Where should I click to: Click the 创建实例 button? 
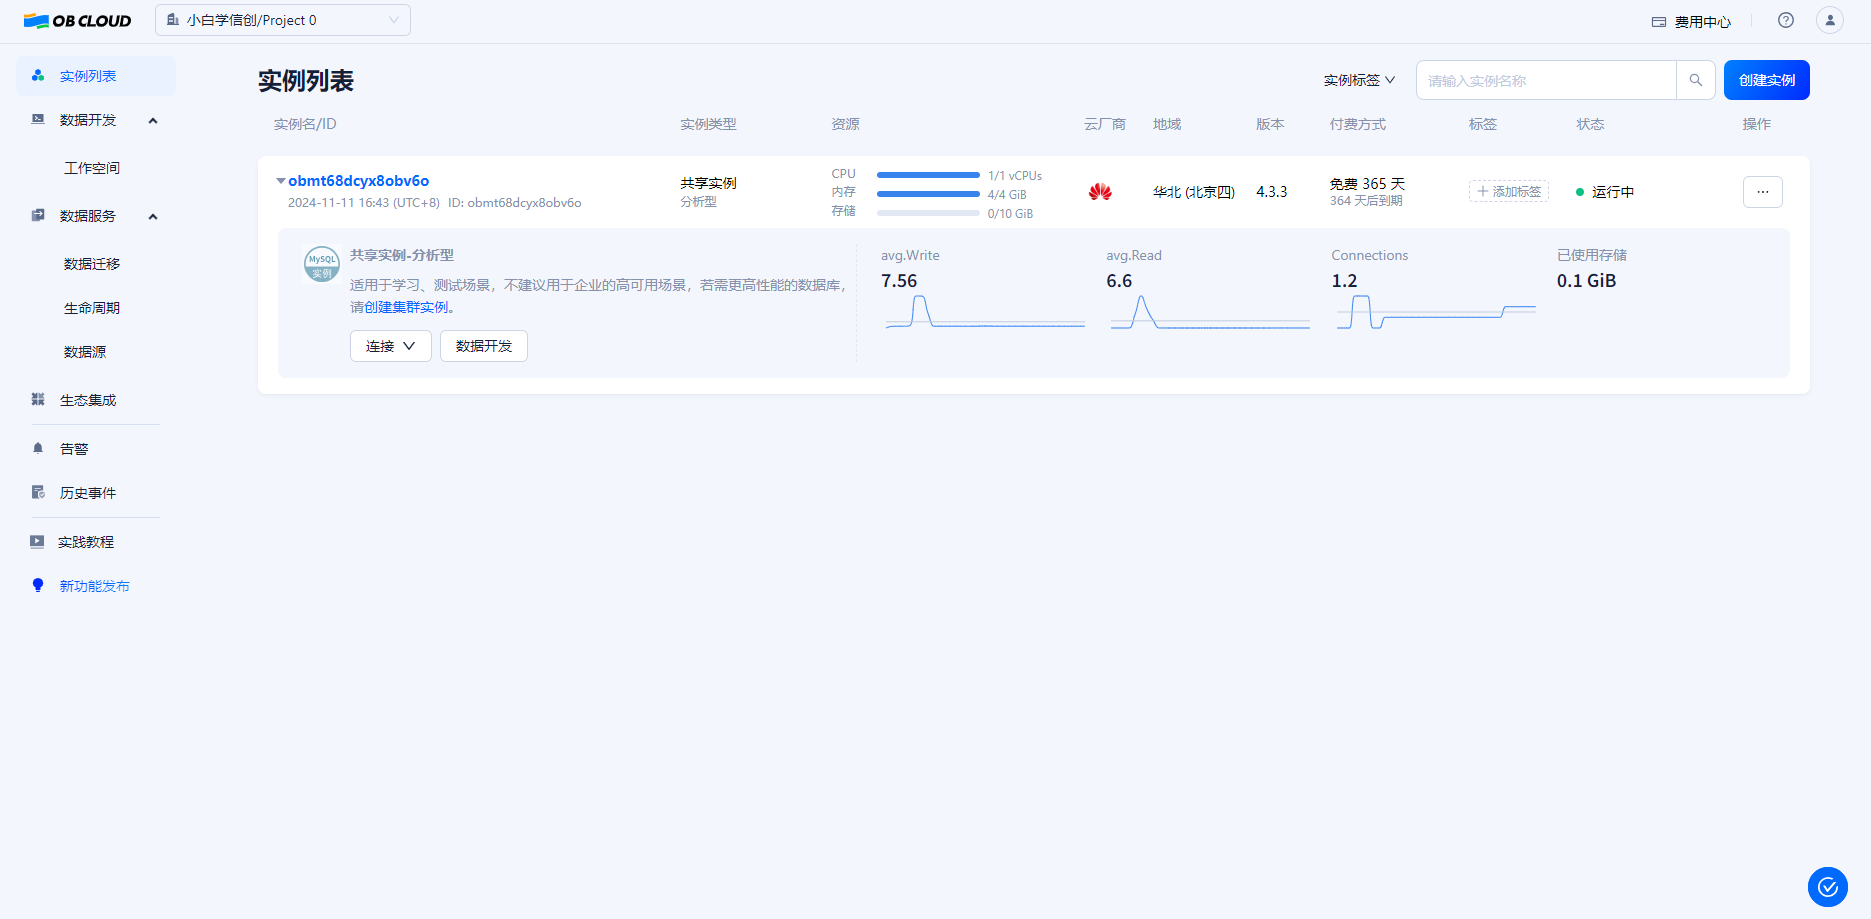coord(1767,80)
